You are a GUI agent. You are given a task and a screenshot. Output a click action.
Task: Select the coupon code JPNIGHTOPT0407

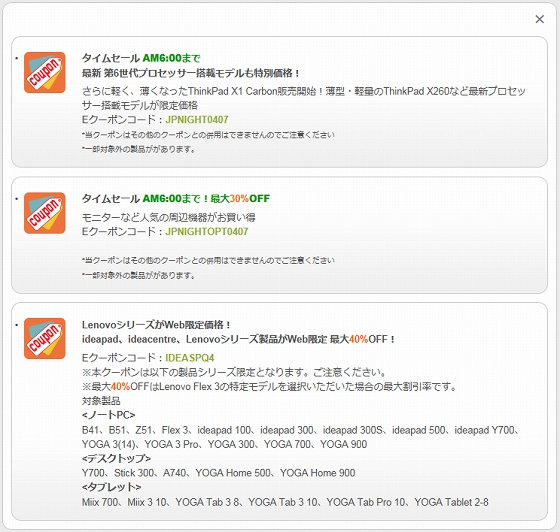(207, 231)
